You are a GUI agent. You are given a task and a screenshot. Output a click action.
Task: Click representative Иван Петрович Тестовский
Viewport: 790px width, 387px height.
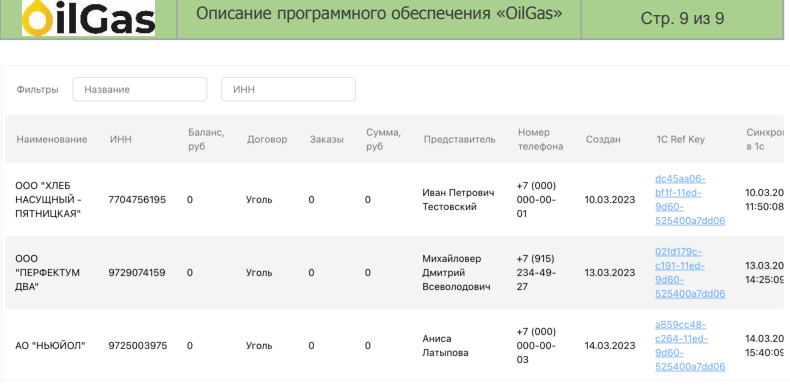(x=458, y=200)
